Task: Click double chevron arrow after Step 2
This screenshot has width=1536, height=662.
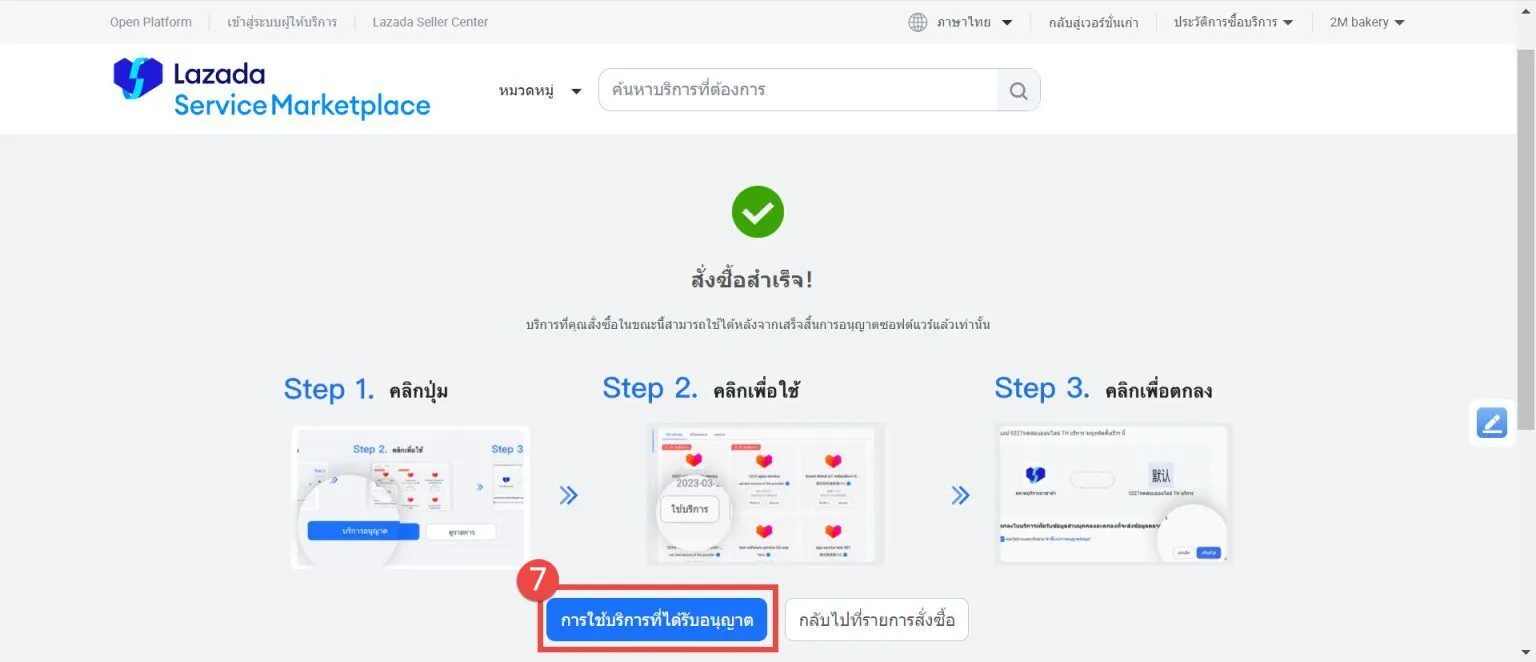Action: point(960,495)
